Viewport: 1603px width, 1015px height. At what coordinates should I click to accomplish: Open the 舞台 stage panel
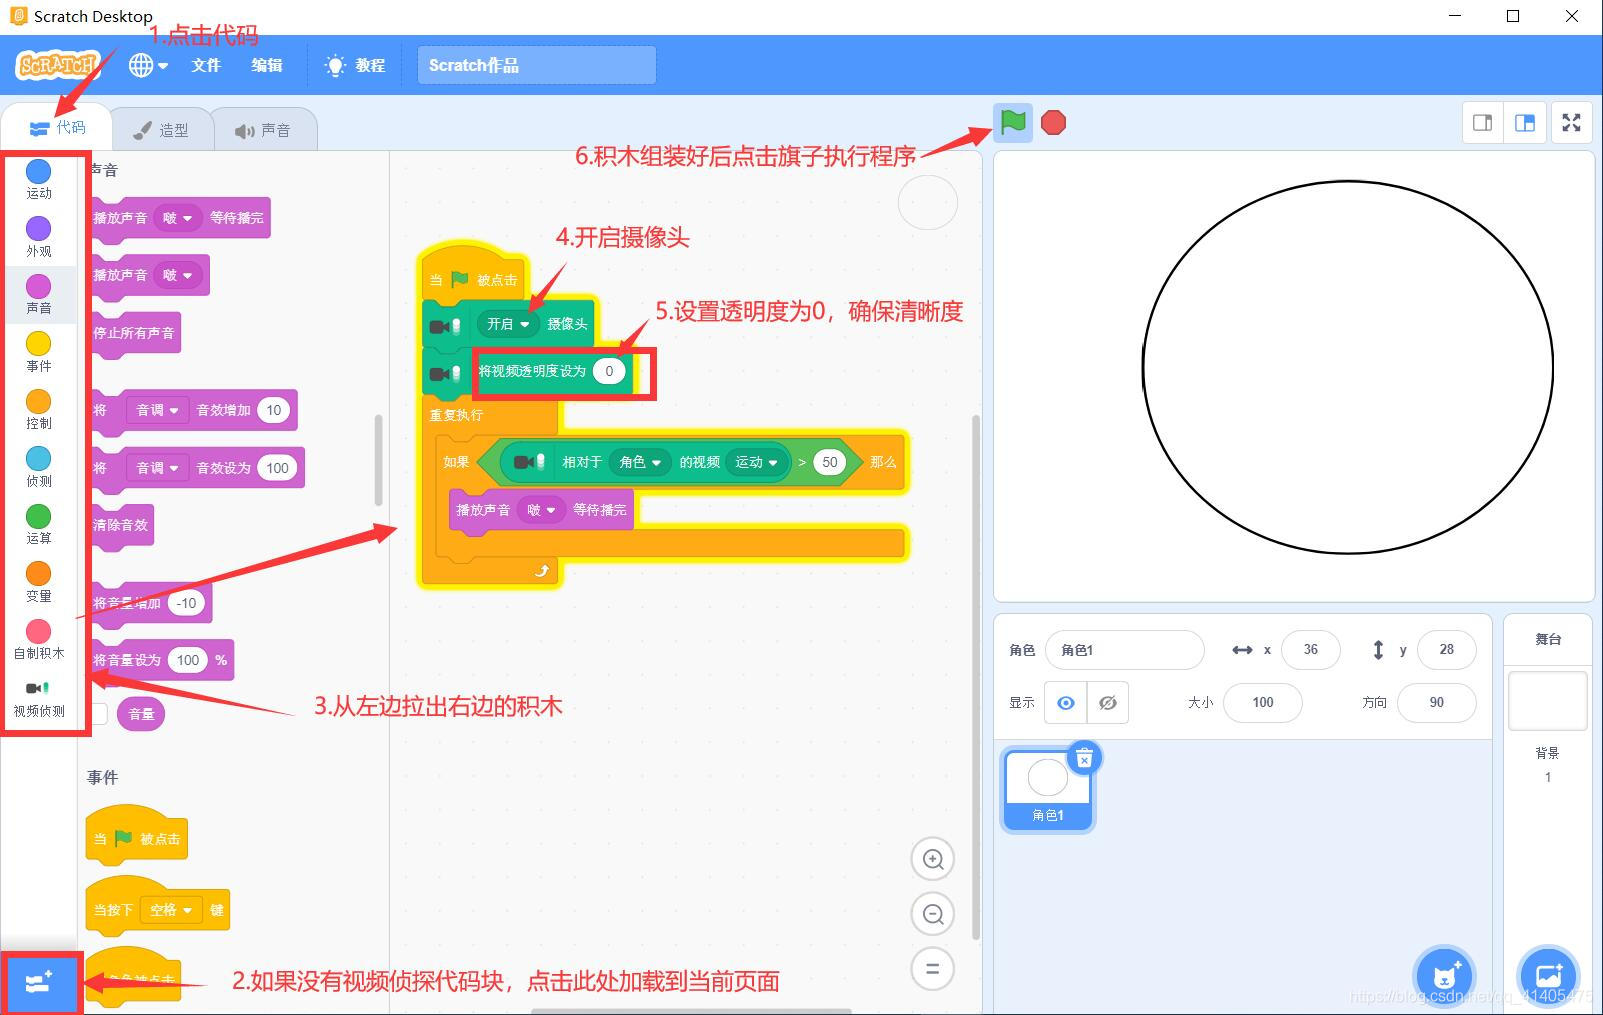[1547, 639]
